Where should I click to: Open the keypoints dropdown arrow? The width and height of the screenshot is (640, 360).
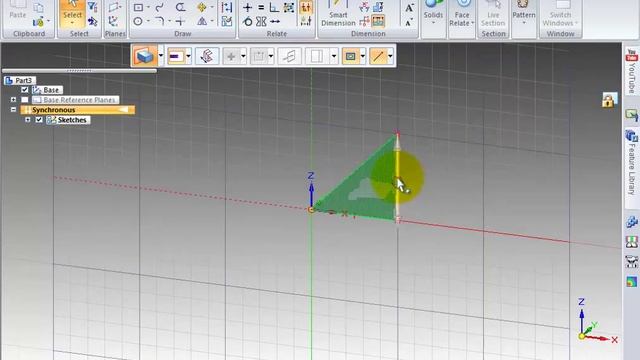pyautogui.click(x=243, y=56)
